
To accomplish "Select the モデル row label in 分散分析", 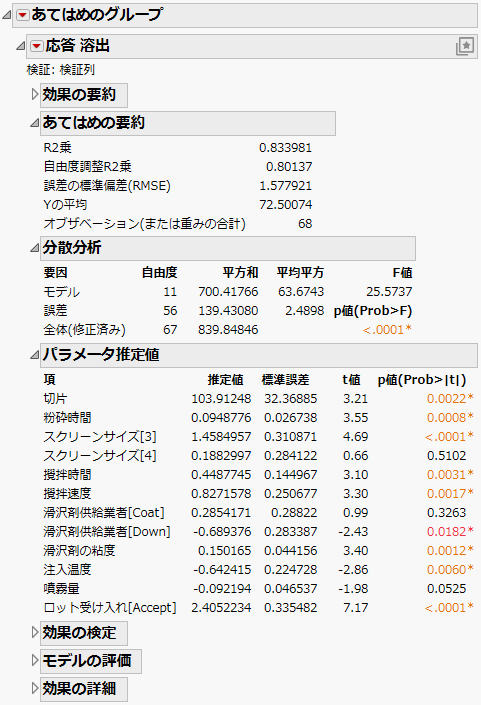I will [62, 292].
